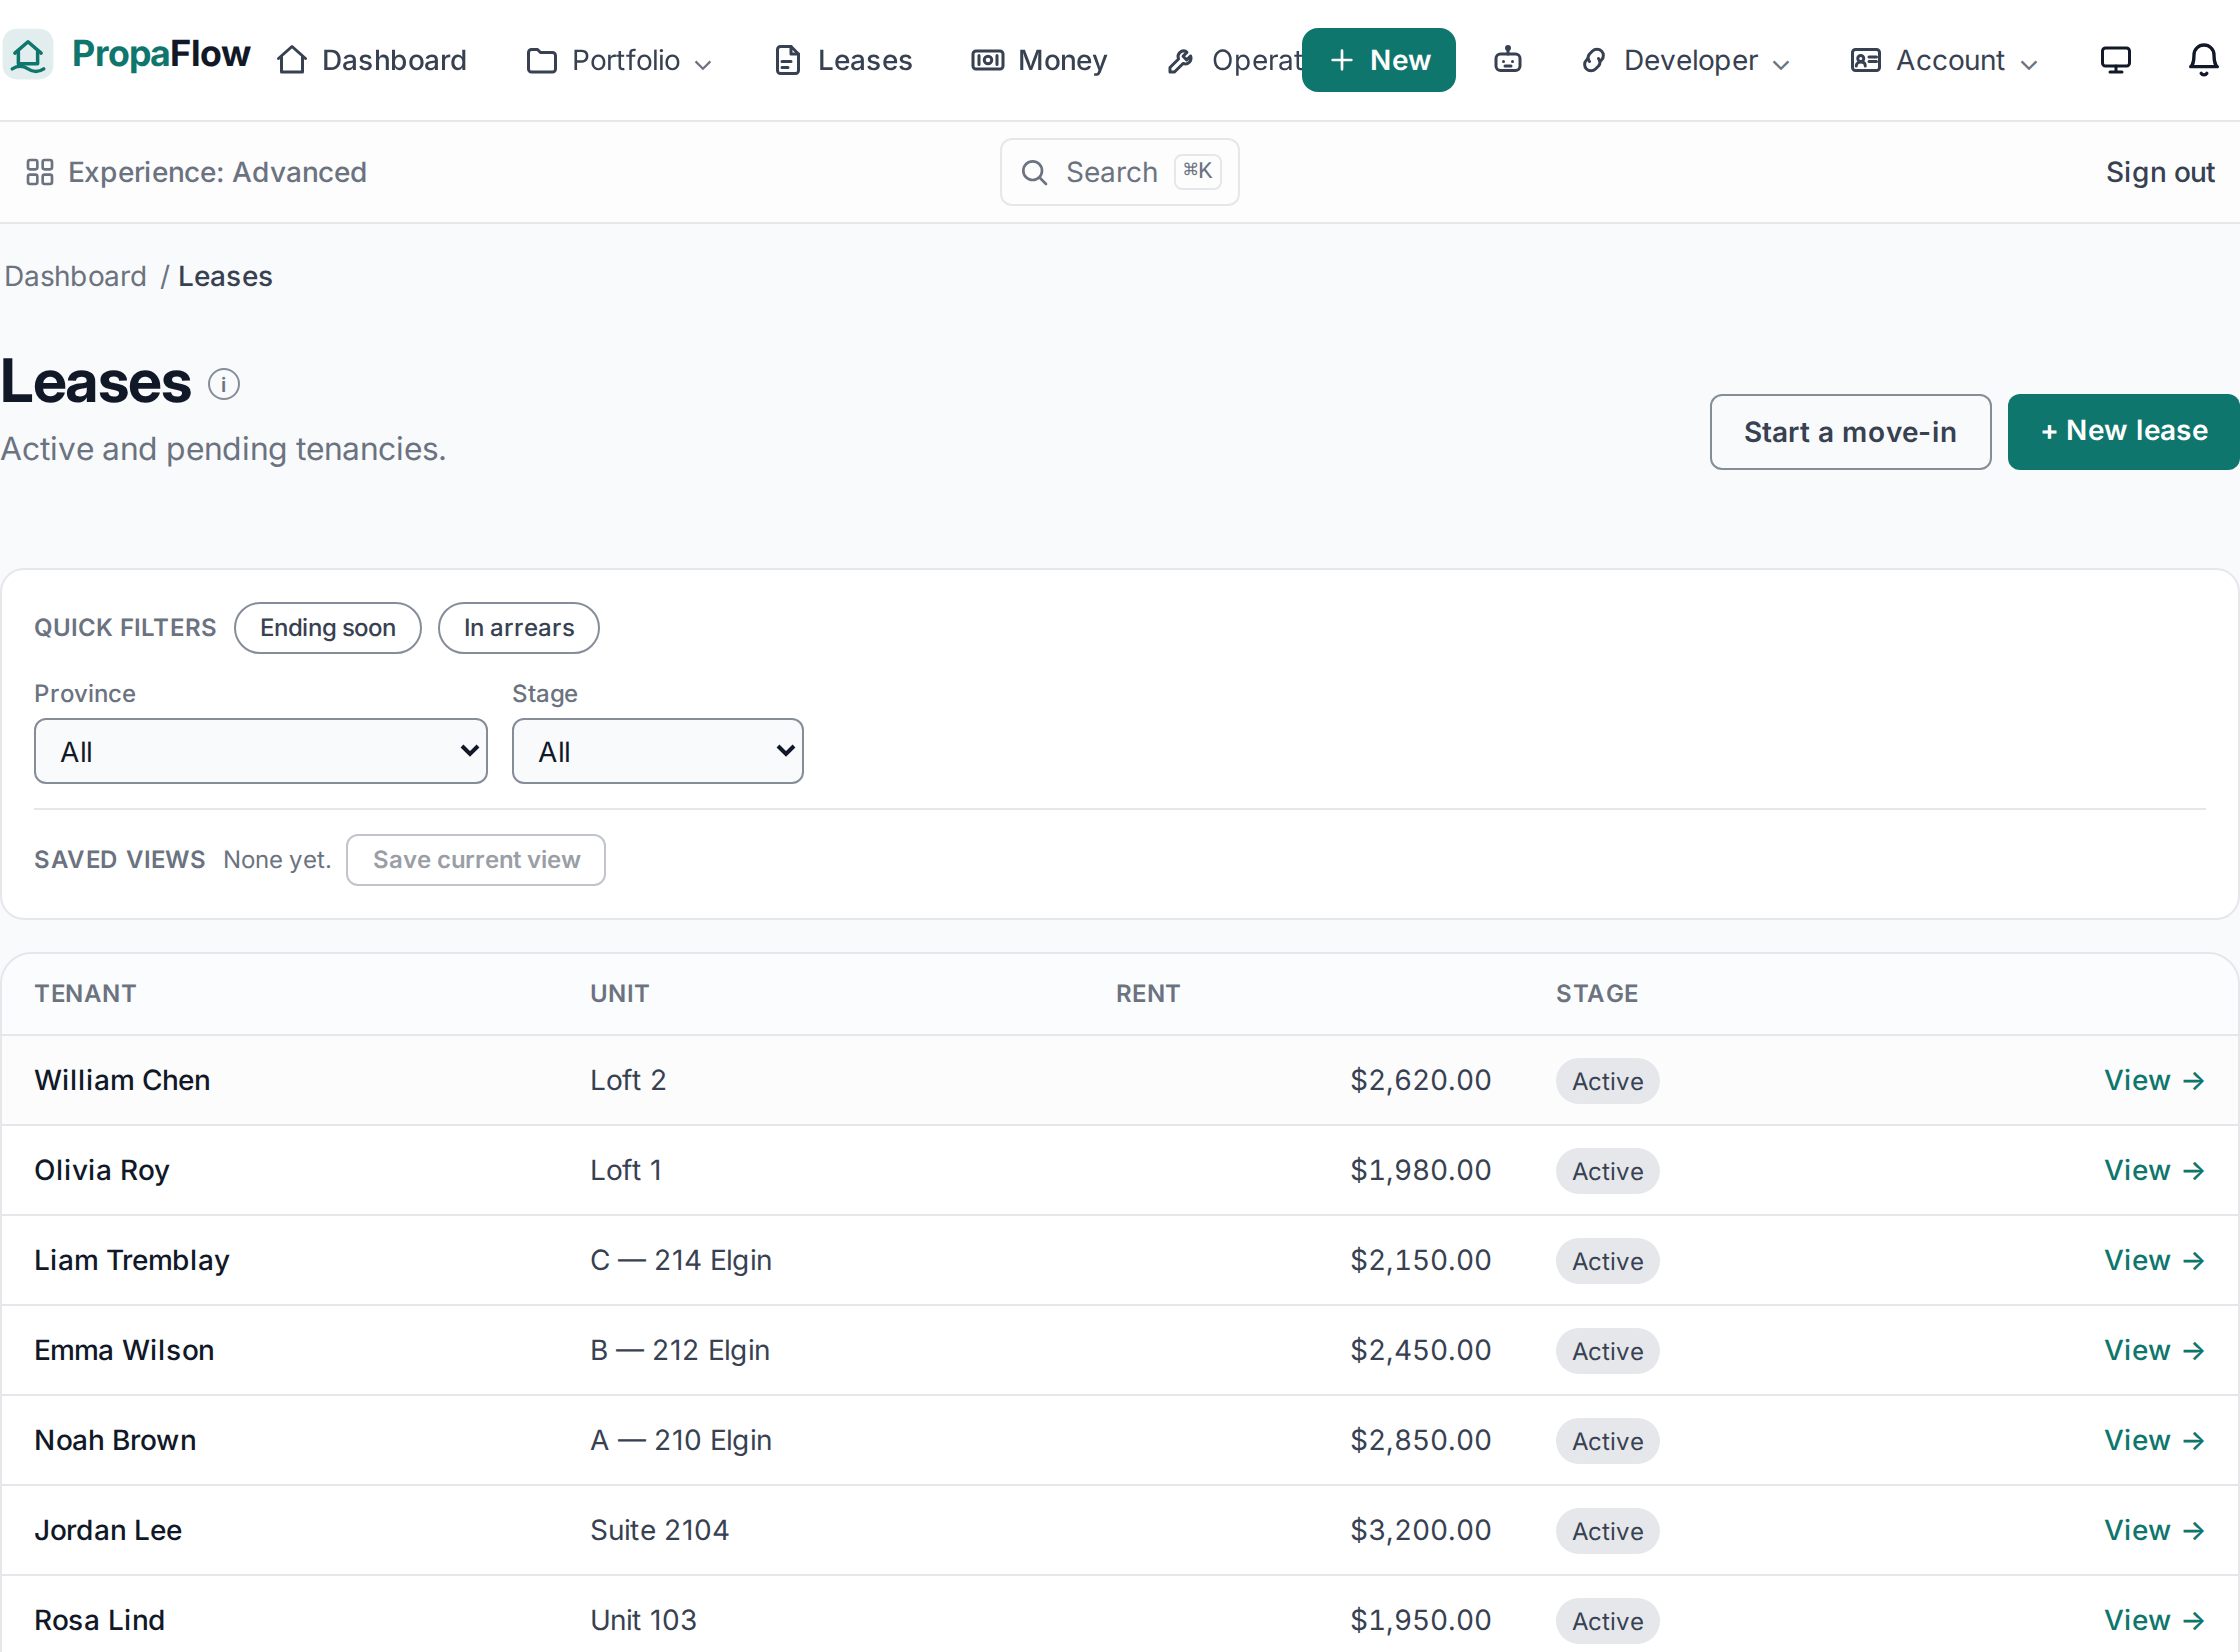Open the Portfolio navigation item
Screen dimensions: 2240x1652
[x=620, y=60]
